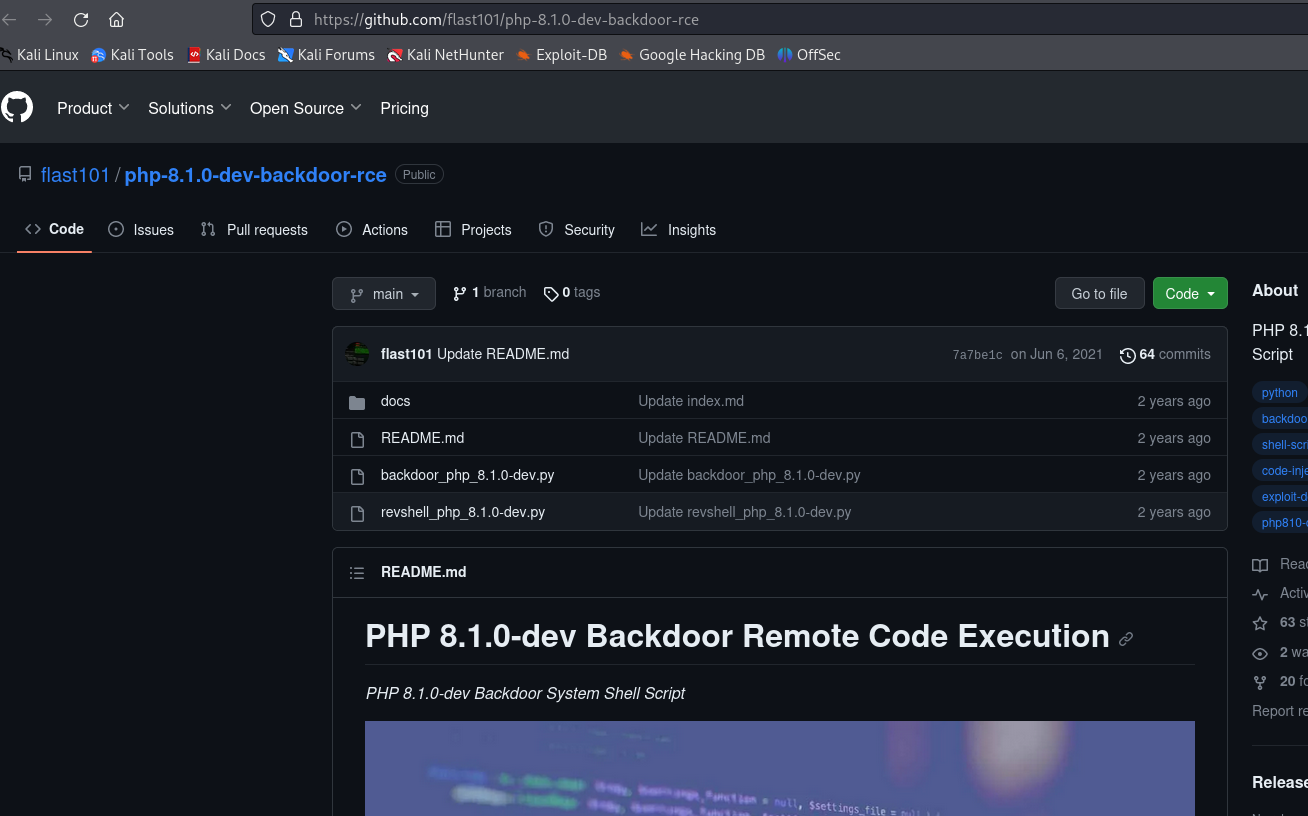Click the tags icon next to 0 tags
Image resolution: width=1308 pixels, height=816 pixels.
(551, 293)
